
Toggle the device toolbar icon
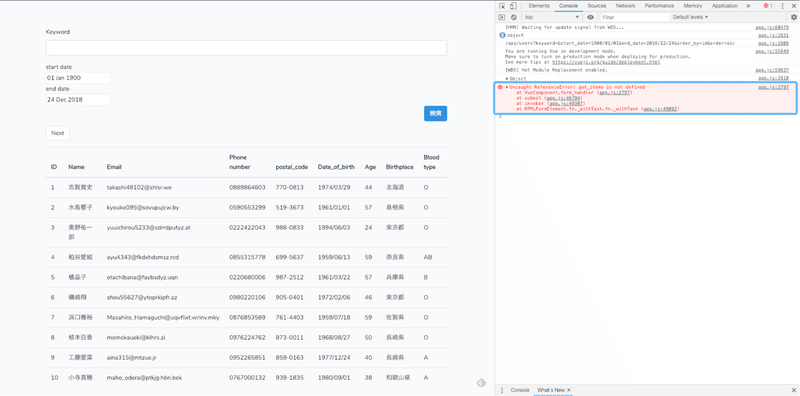tap(513, 6)
